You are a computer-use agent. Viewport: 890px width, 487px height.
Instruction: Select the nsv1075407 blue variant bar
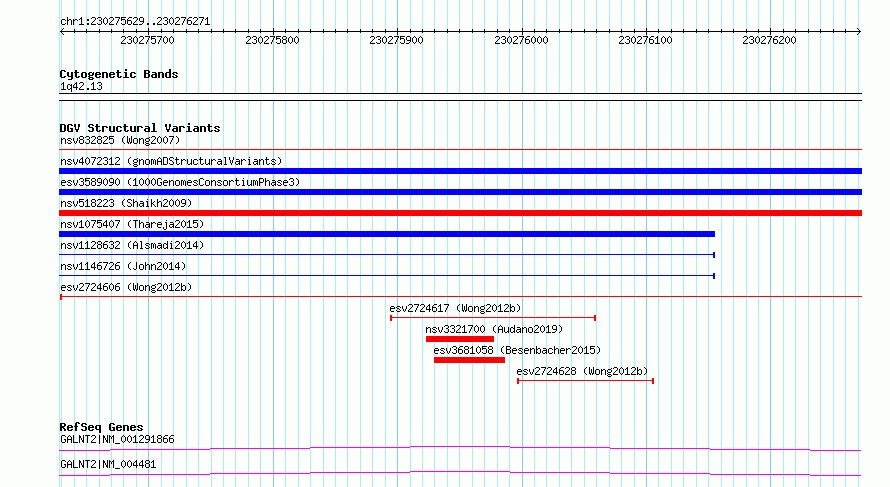point(387,234)
